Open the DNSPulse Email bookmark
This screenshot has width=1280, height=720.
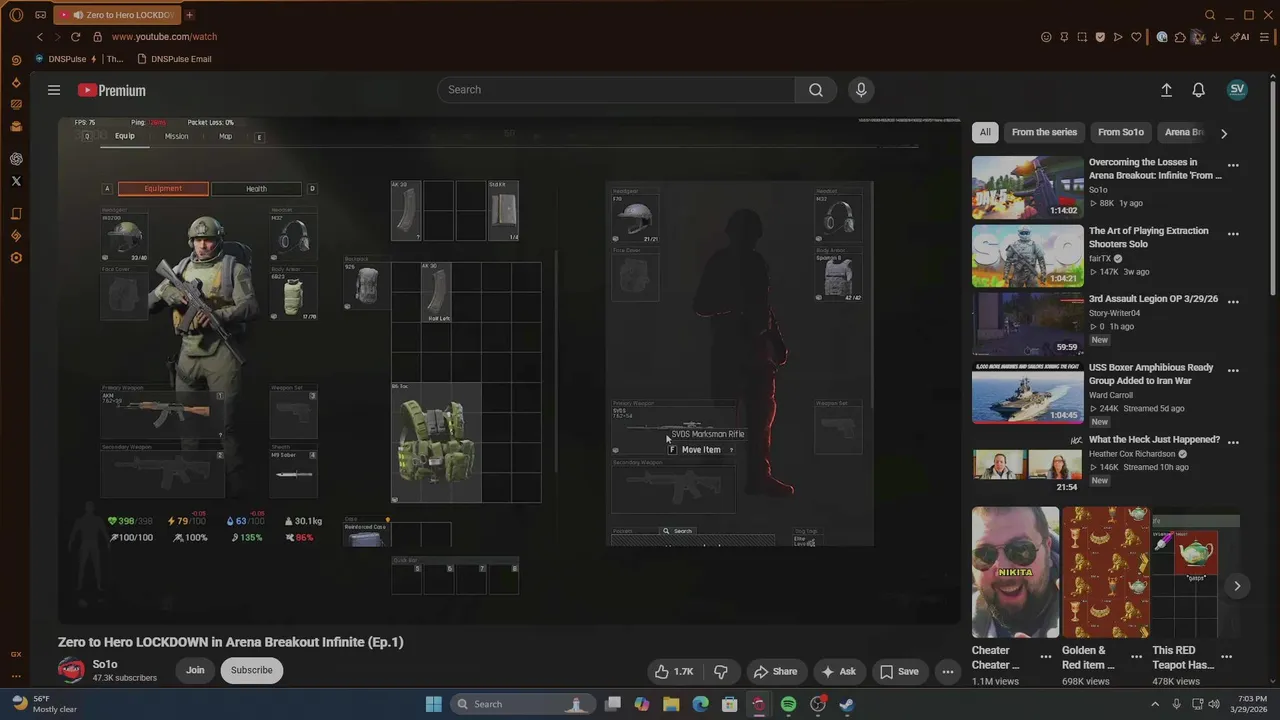point(174,59)
